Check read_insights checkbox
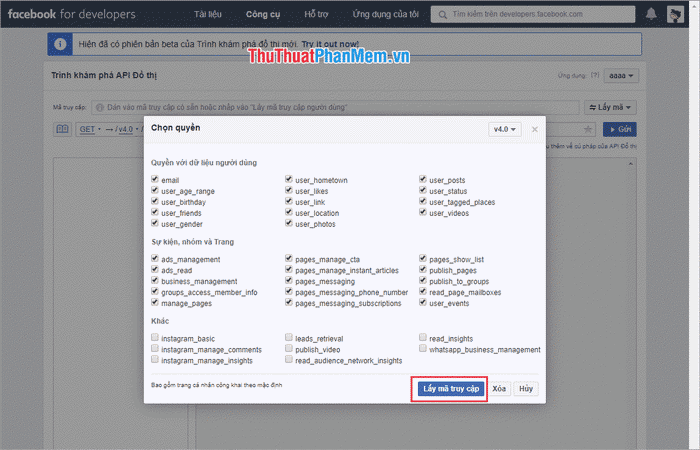Screen dimensions: 700x450 tap(423, 338)
